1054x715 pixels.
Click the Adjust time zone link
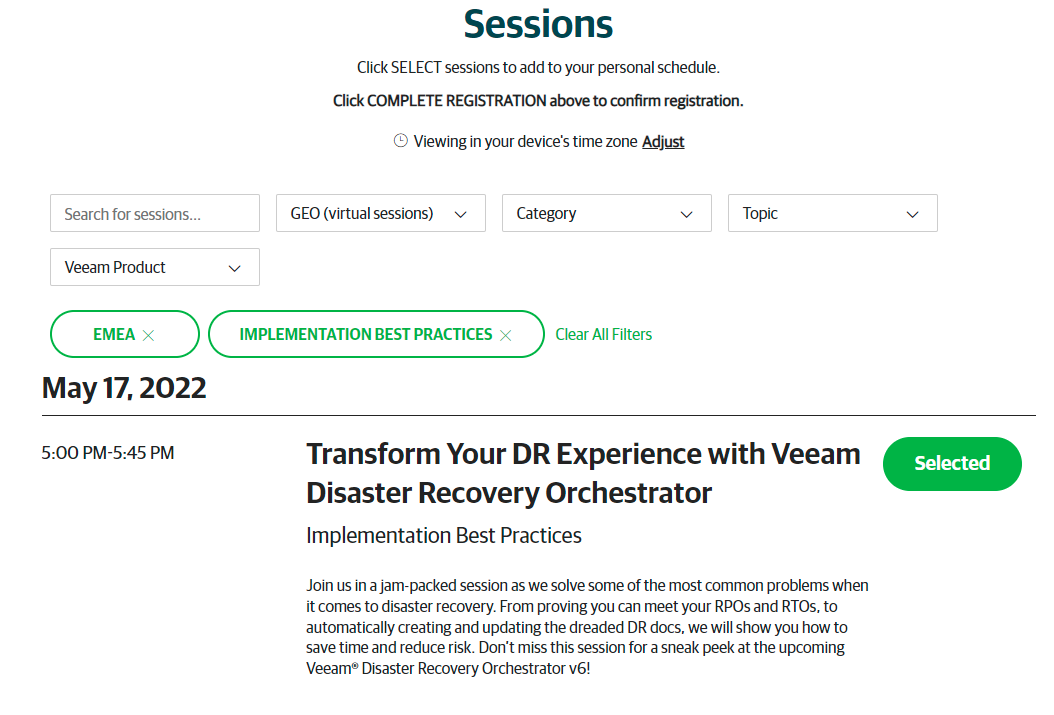663,142
